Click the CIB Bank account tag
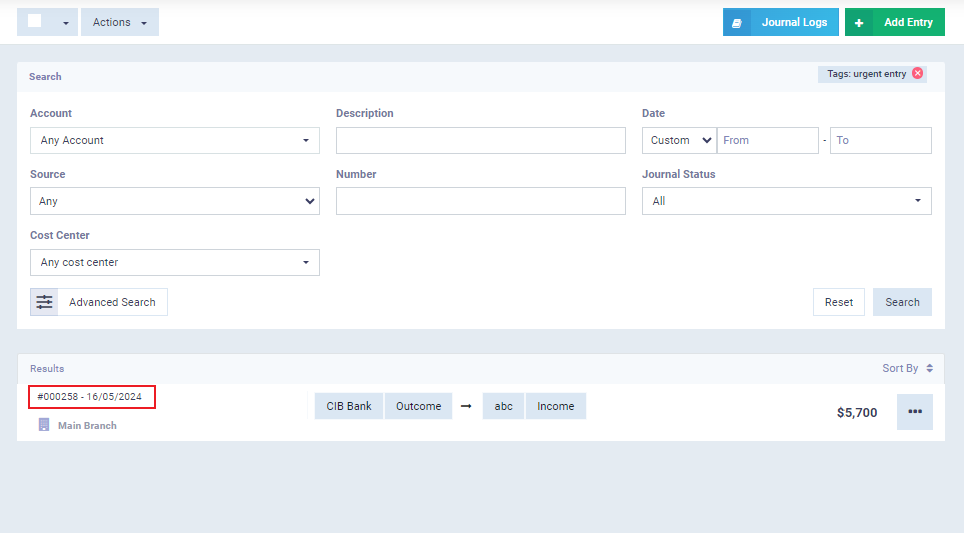 [x=349, y=406]
